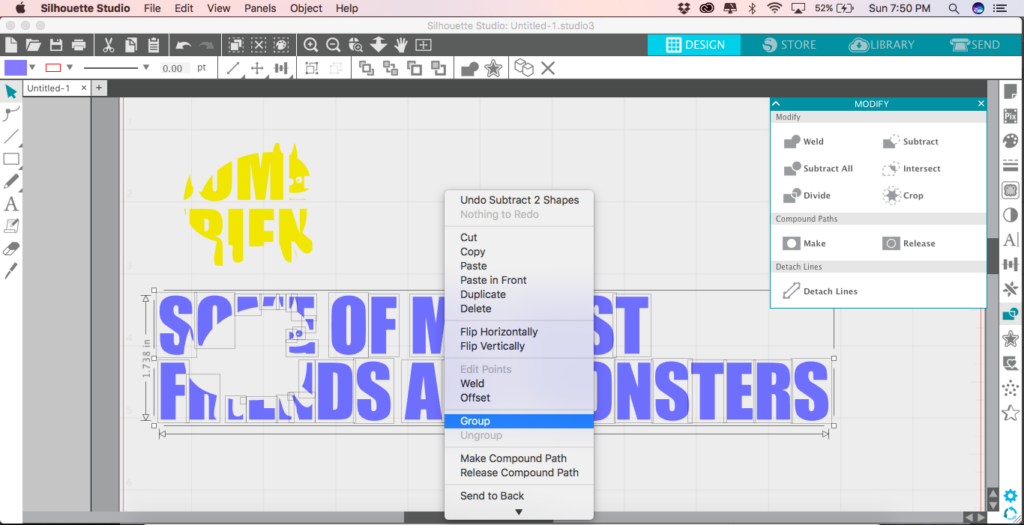Select the Eraser tool
Screen dimensions: 1024x525
tap(11, 249)
